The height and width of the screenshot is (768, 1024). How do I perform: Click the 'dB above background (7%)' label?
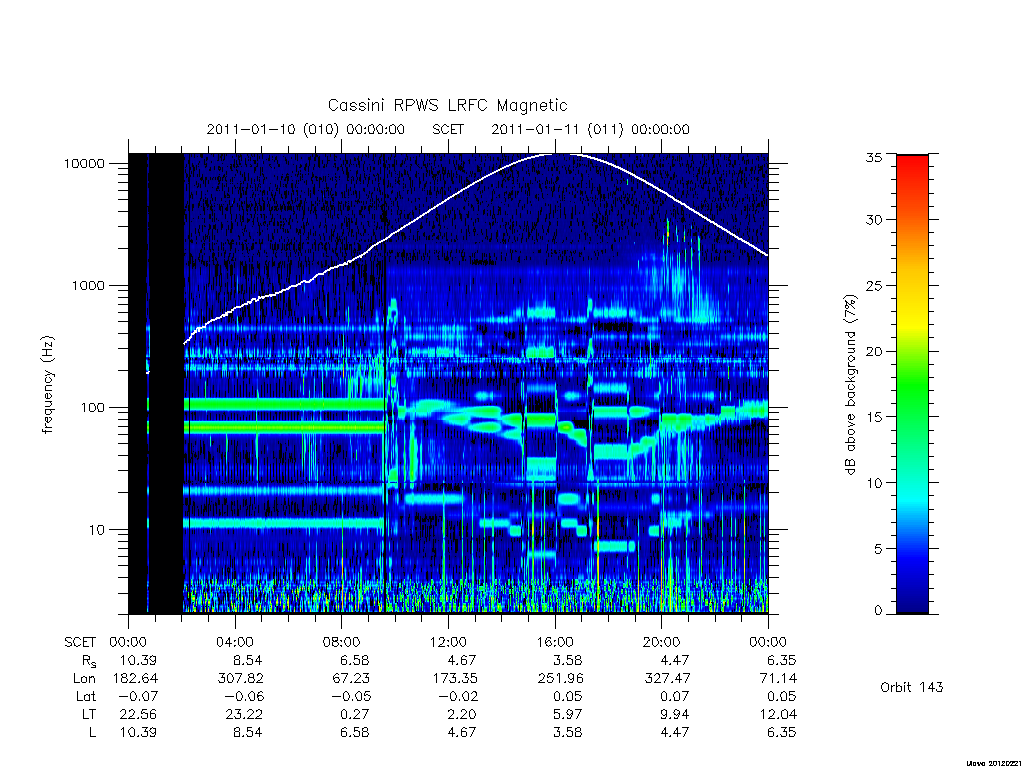coord(850,385)
